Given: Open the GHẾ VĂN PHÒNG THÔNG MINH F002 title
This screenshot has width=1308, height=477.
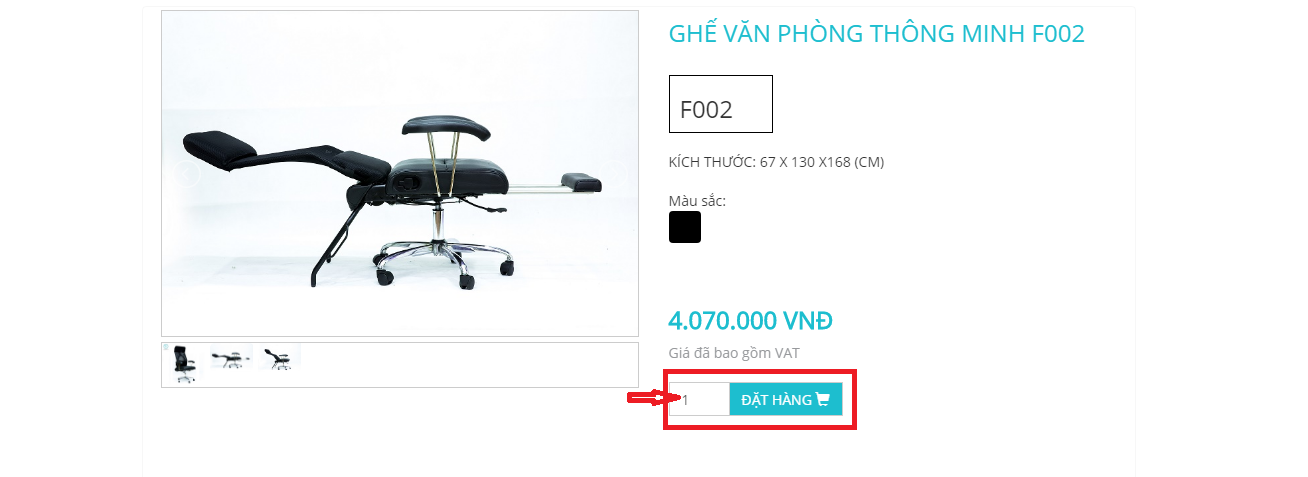Looking at the screenshot, I should 876,34.
